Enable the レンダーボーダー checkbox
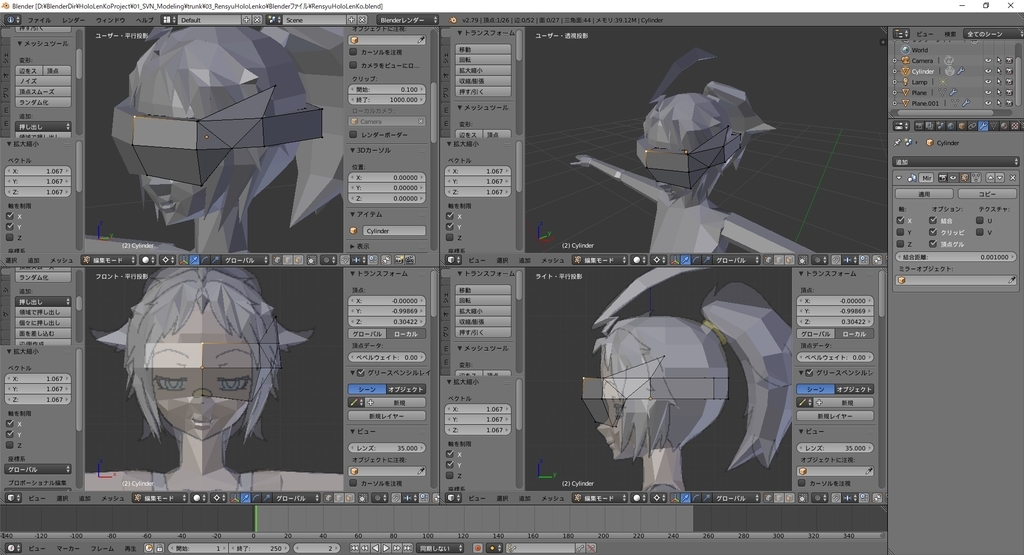 click(353, 135)
